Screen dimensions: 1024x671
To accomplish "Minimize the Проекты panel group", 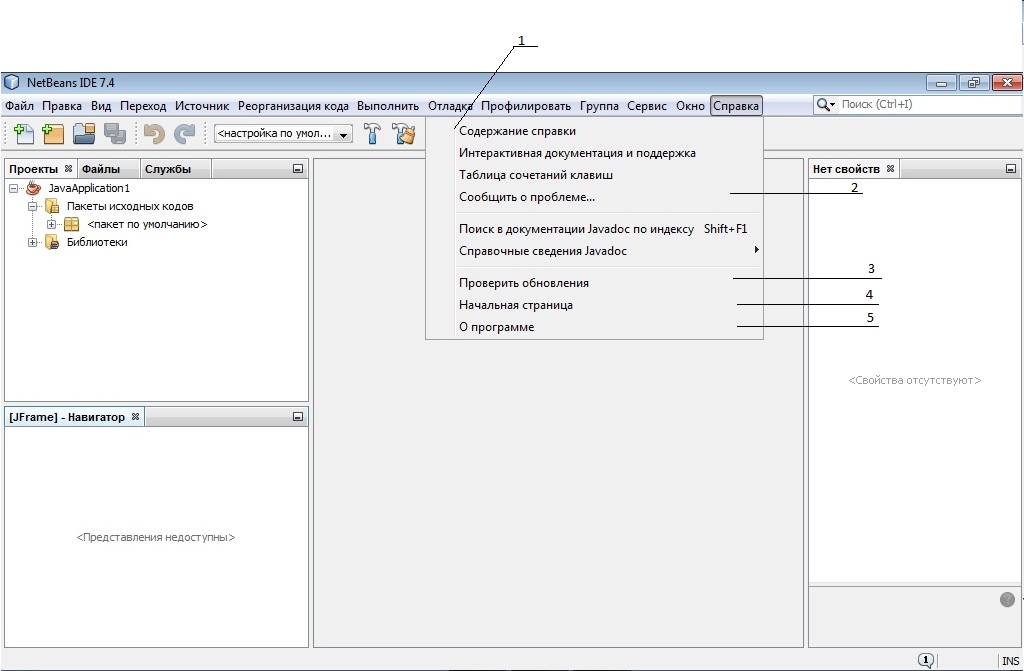I will [x=298, y=169].
